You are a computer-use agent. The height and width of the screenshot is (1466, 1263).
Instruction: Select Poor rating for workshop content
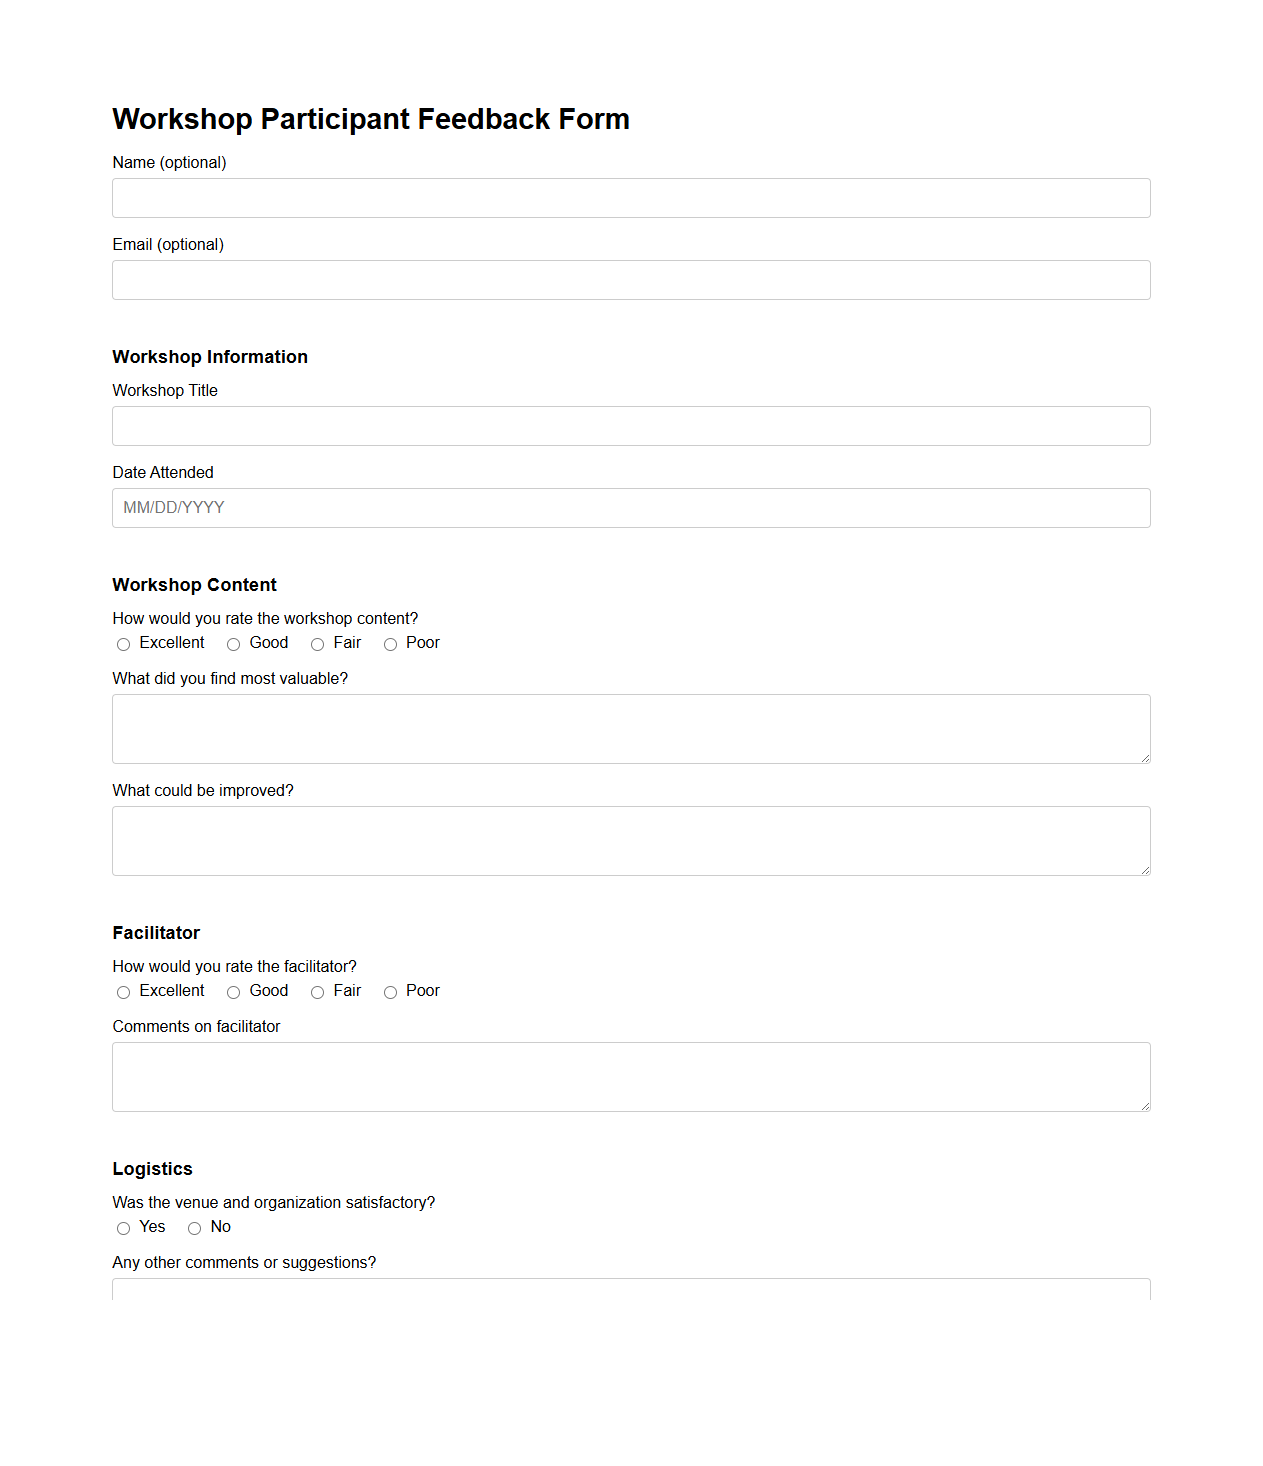coord(390,644)
